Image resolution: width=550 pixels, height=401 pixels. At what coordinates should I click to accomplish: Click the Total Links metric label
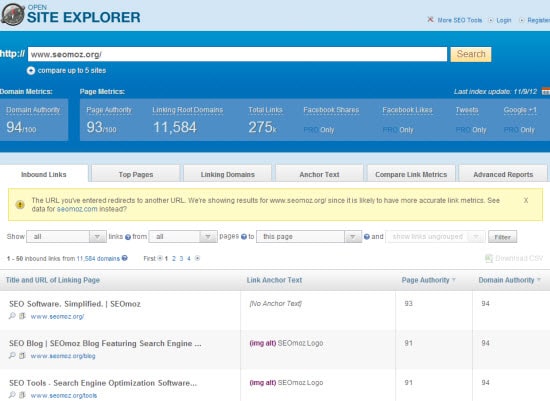(265, 110)
